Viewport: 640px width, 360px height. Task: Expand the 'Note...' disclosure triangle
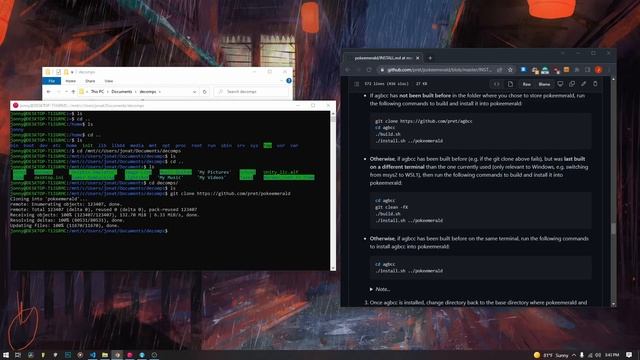coord(371,289)
